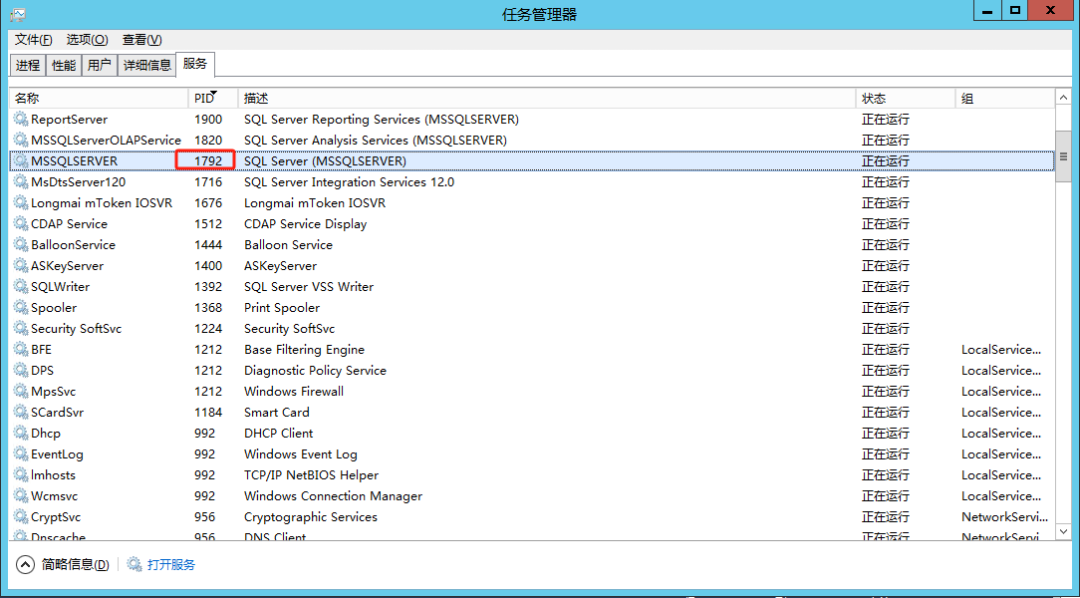Click the gear icon beside lmhosts
The width and height of the screenshot is (1080, 598).
point(21,475)
